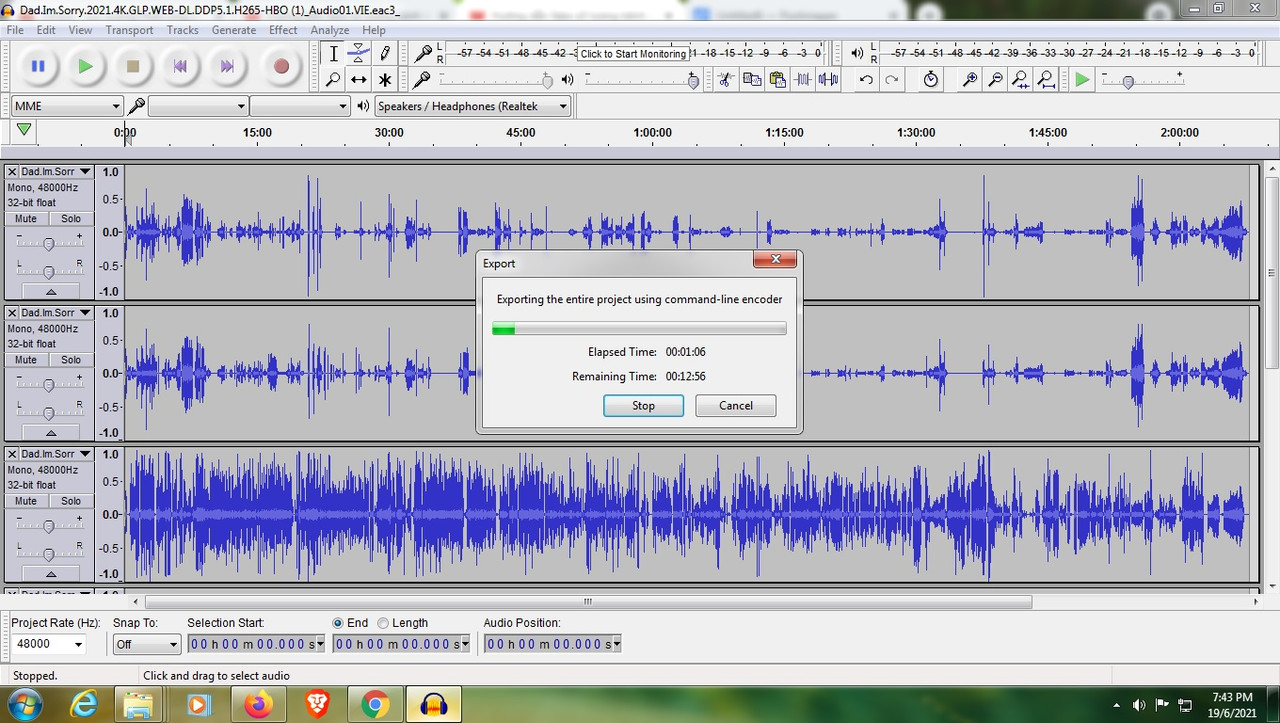Click the Audio Position time field

pyautogui.click(x=553, y=644)
